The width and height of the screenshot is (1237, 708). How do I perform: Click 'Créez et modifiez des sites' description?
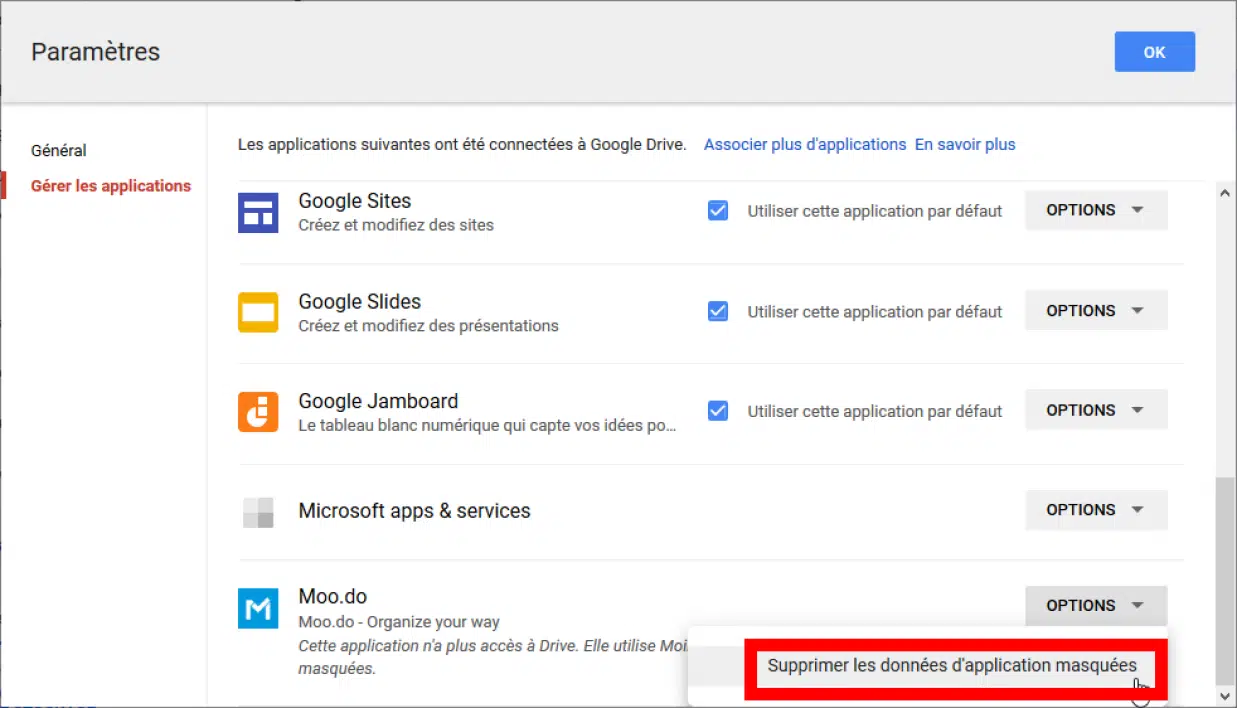[396, 226]
